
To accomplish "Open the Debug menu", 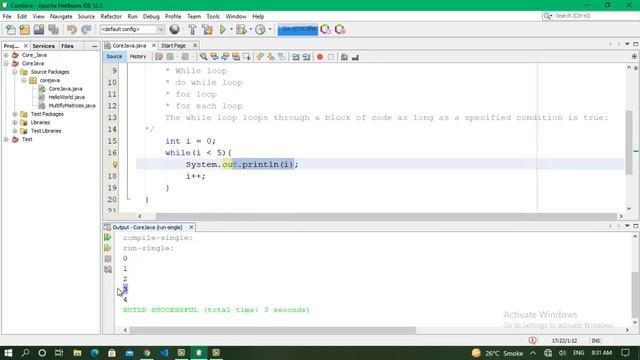I will [x=151, y=17].
